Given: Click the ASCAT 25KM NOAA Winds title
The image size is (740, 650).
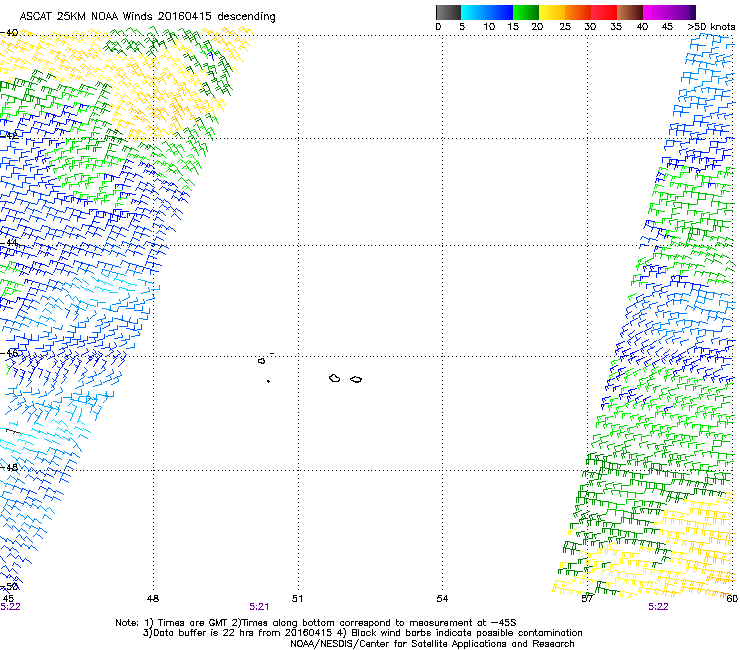Looking at the screenshot, I should point(147,17).
